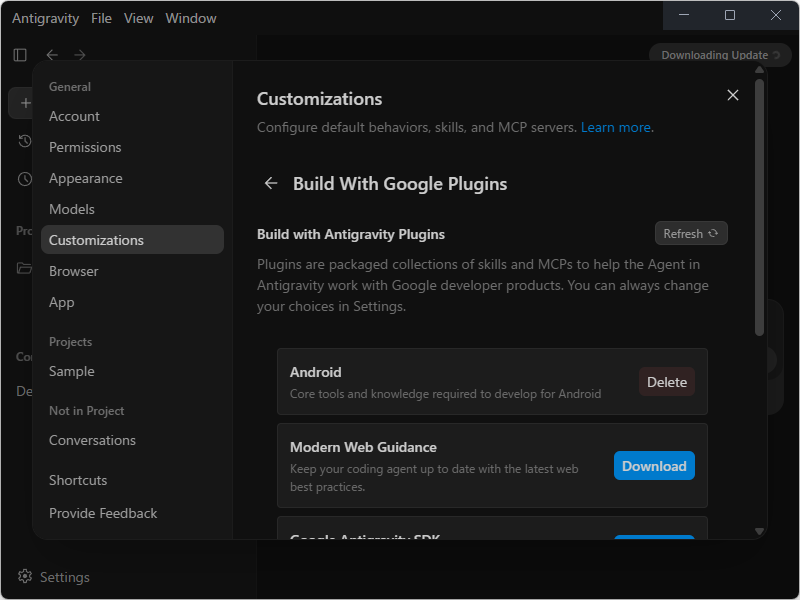Viewport: 800px width, 600px height.
Task: Go back with the top toolbar arrow
Action: click(x=52, y=55)
